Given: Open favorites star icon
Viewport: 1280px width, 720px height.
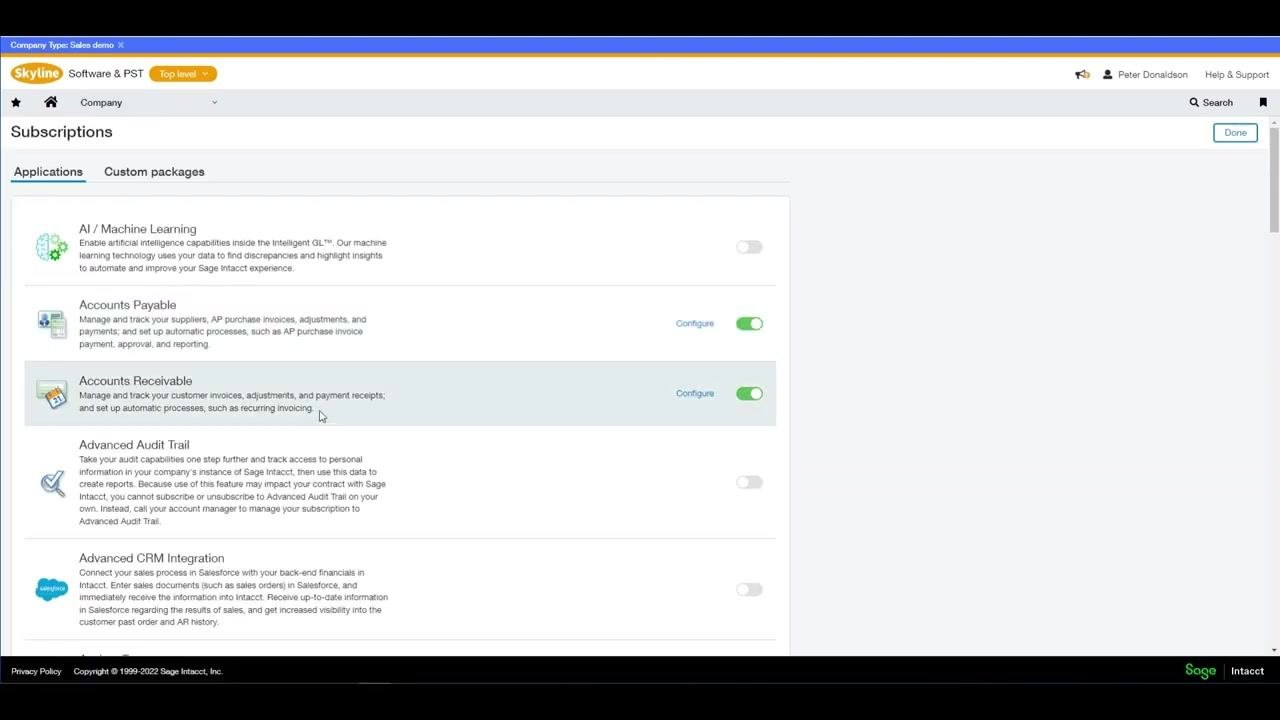Looking at the screenshot, I should click(16, 102).
